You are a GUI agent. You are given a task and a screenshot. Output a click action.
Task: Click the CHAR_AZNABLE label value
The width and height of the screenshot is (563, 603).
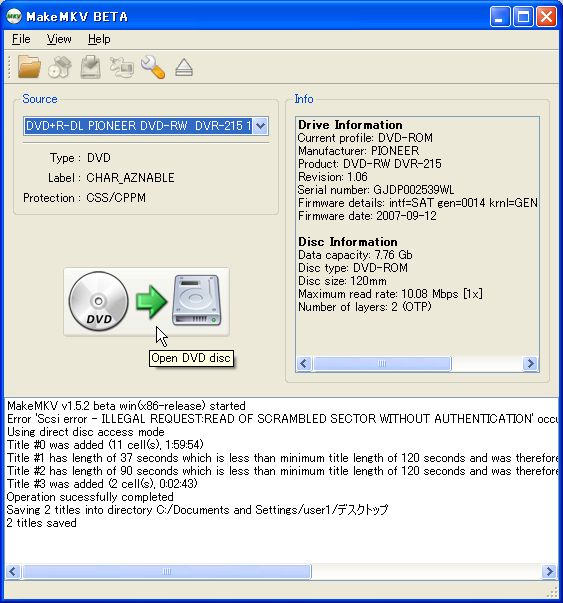(x=130, y=178)
